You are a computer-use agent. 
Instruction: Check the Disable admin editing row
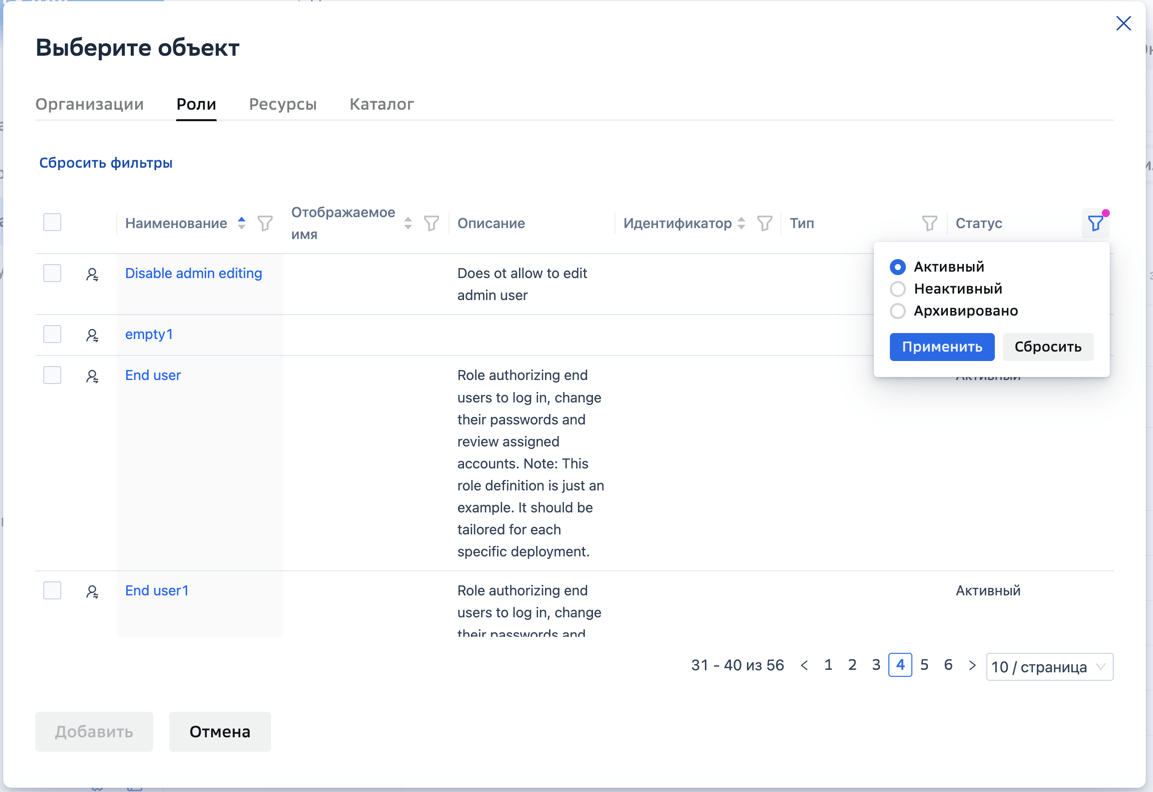pyautogui.click(x=52, y=273)
